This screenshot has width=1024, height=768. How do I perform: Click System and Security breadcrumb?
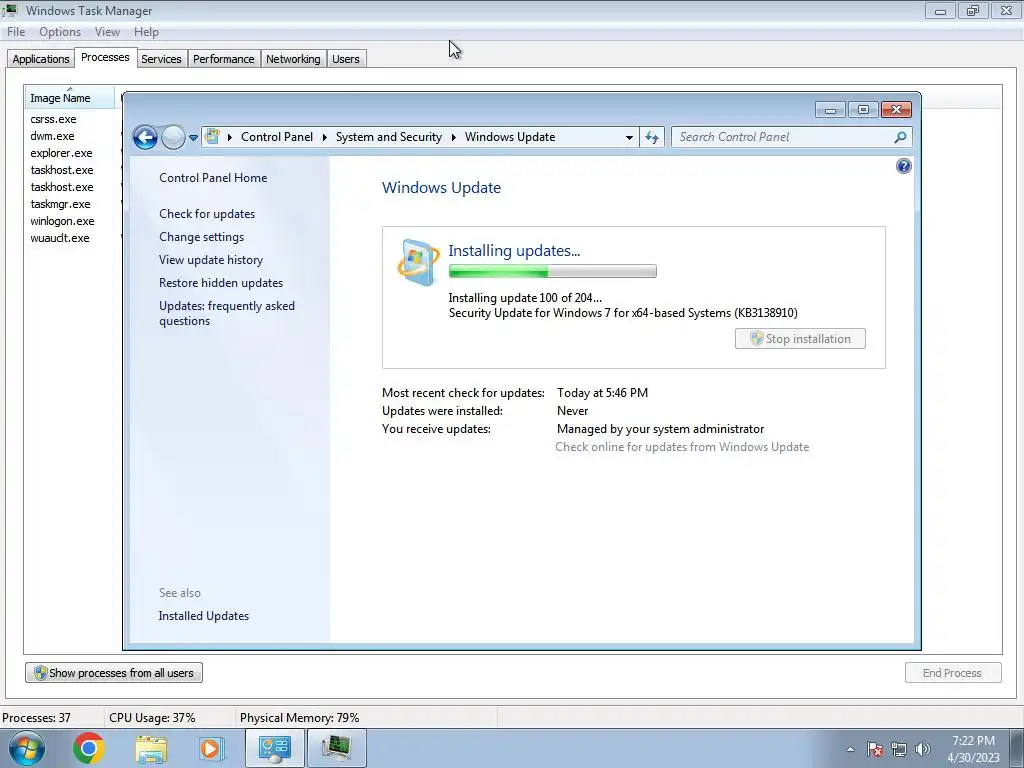(x=389, y=137)
